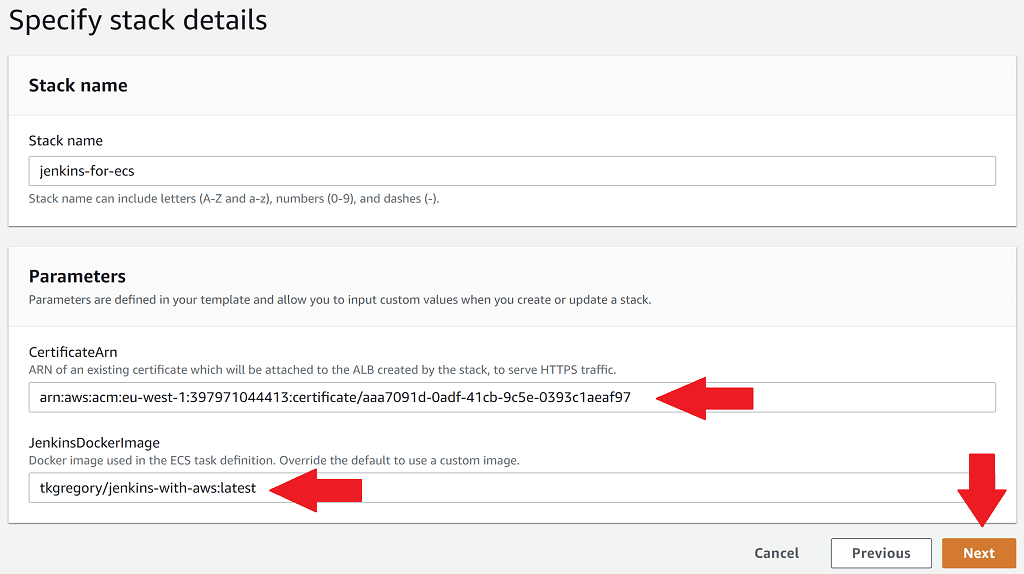1024x574 pixels.
Task: Click the stack name allowed-characters hint text
Action: coord(234,198)
